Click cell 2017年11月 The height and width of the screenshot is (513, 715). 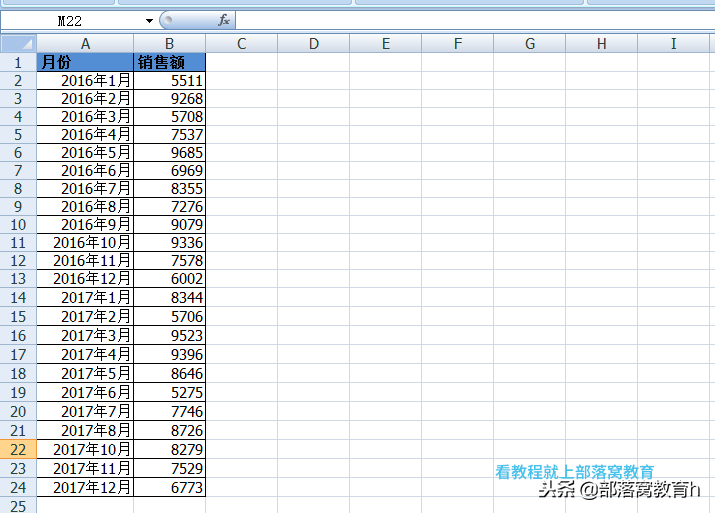click(x=85, y=468)
